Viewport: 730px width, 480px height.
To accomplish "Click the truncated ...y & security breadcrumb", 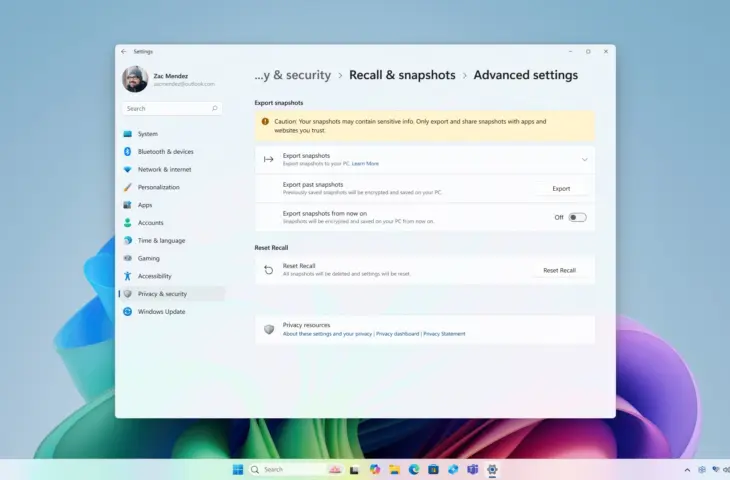I will (293, 75).
